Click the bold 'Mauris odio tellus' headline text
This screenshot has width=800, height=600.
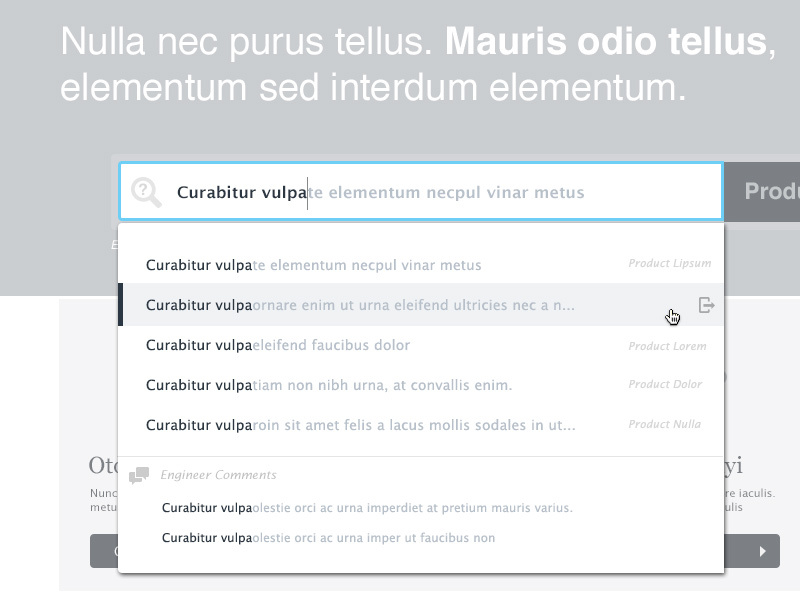pyautogui.click(x=605, y=42)
